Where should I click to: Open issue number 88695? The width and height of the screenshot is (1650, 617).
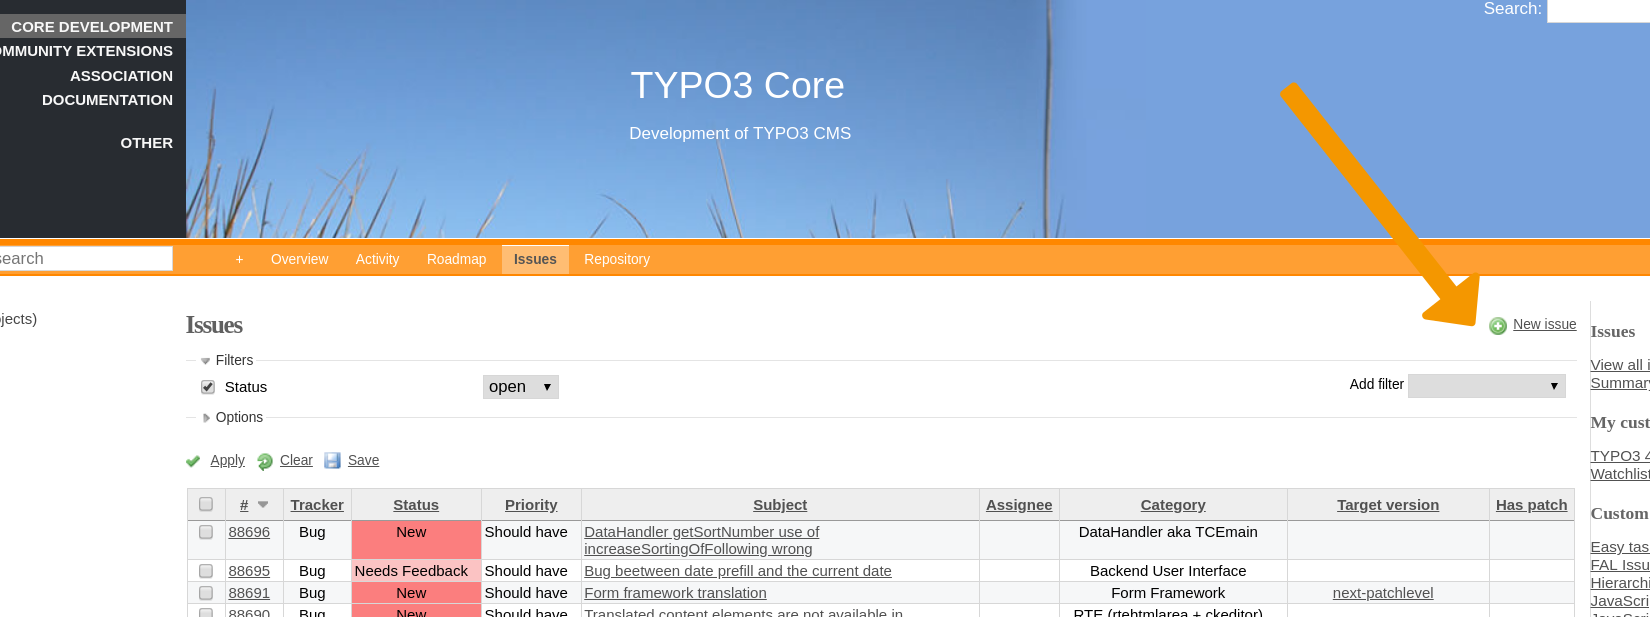pos(249,571)
